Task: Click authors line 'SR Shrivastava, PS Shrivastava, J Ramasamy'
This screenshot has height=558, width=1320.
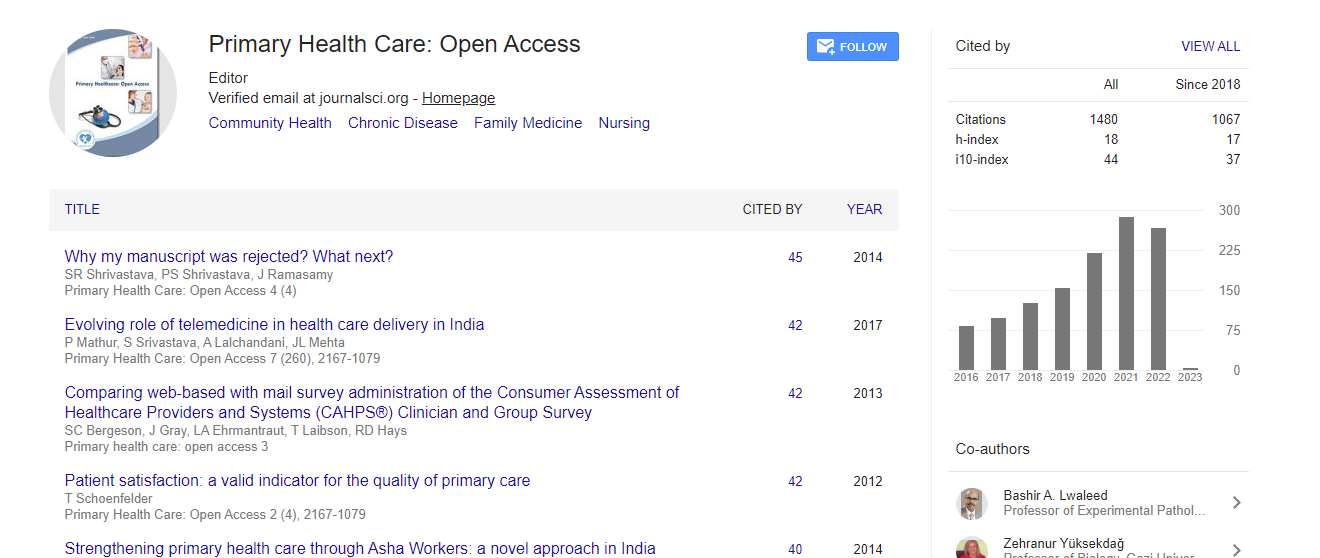Action: 199,274
